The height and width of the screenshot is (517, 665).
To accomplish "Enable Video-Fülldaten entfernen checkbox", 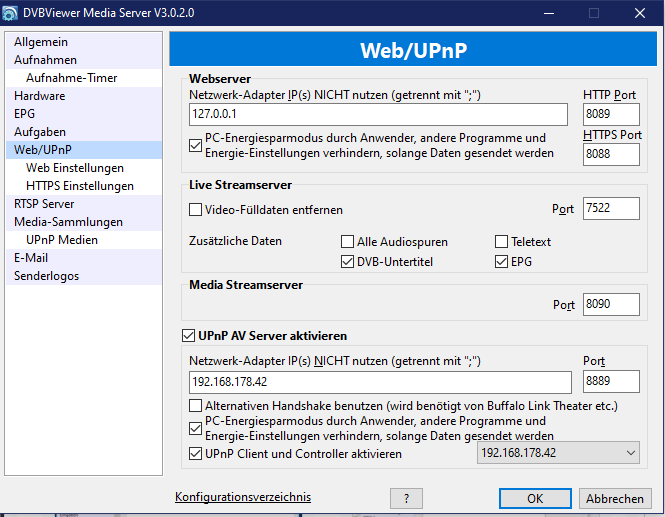I will [195, 210].
